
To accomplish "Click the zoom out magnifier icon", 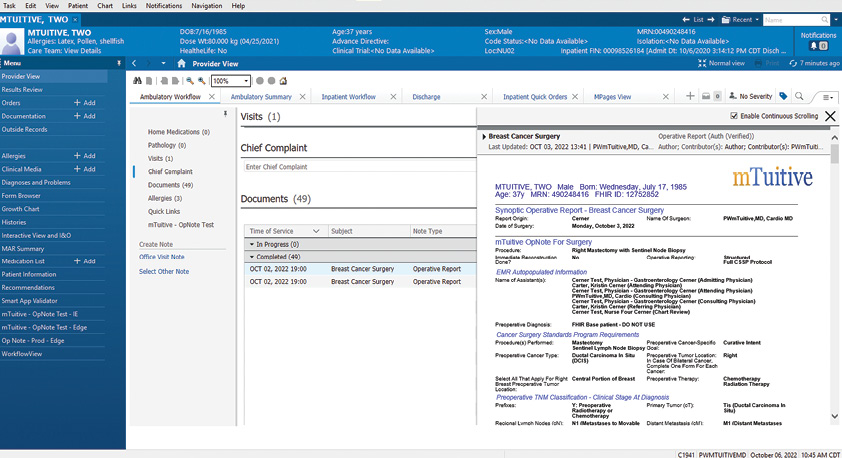I will click(190, 81).
